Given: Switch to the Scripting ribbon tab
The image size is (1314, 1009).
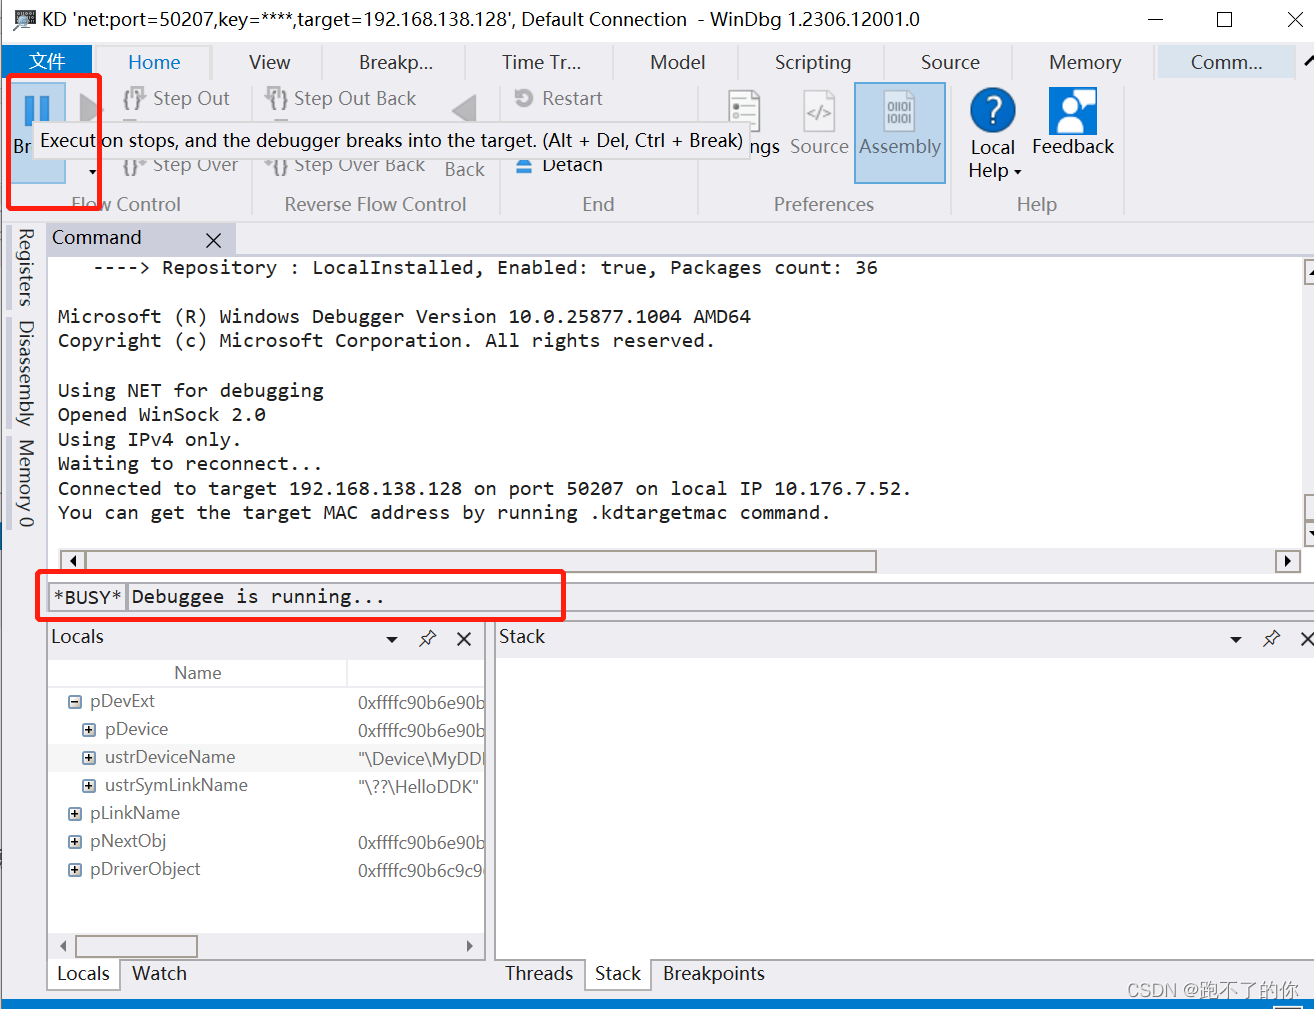Looking at the screenshot, I should pos(813,62).
